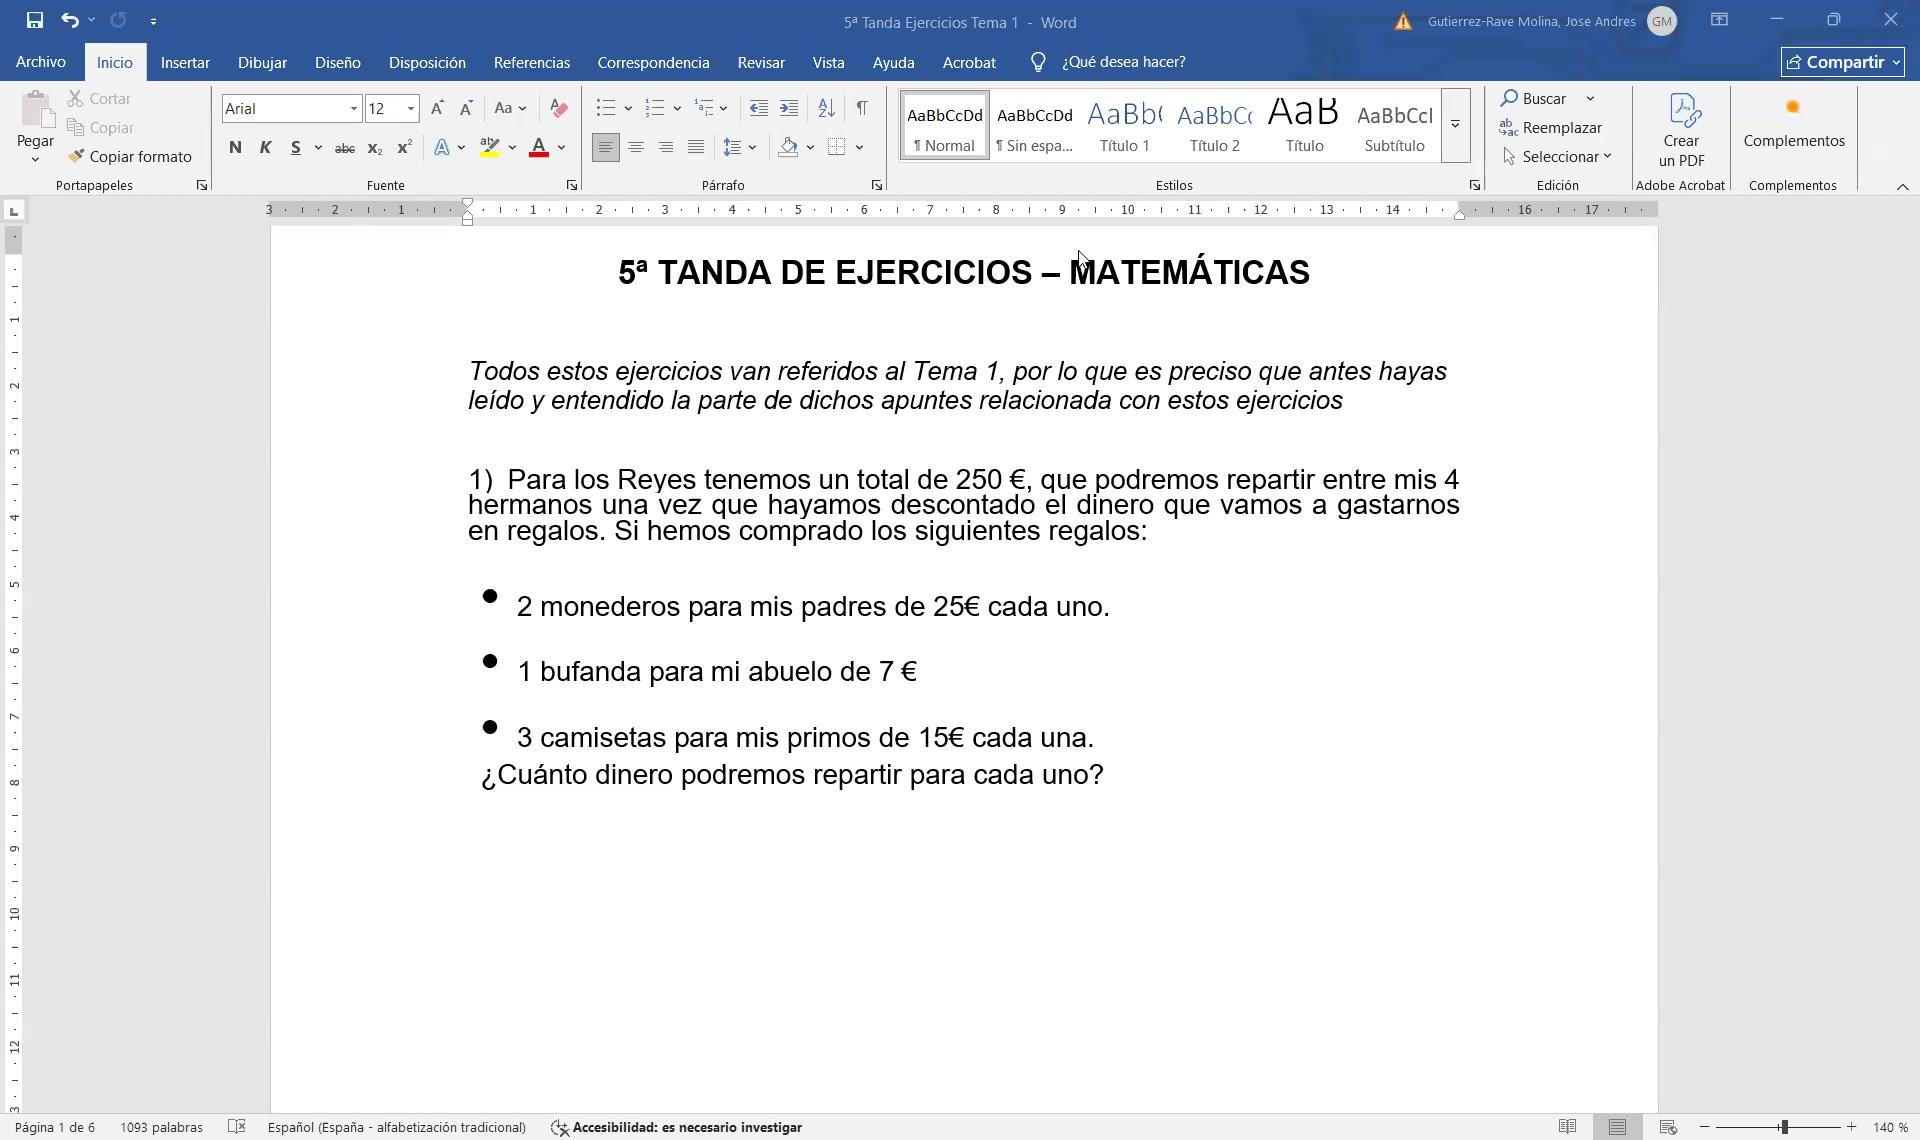Expand the font size dropdown
Image resolution: width=1920 pixels, height=1140 pixels.
pyautogui.click(x=410, y=109)
